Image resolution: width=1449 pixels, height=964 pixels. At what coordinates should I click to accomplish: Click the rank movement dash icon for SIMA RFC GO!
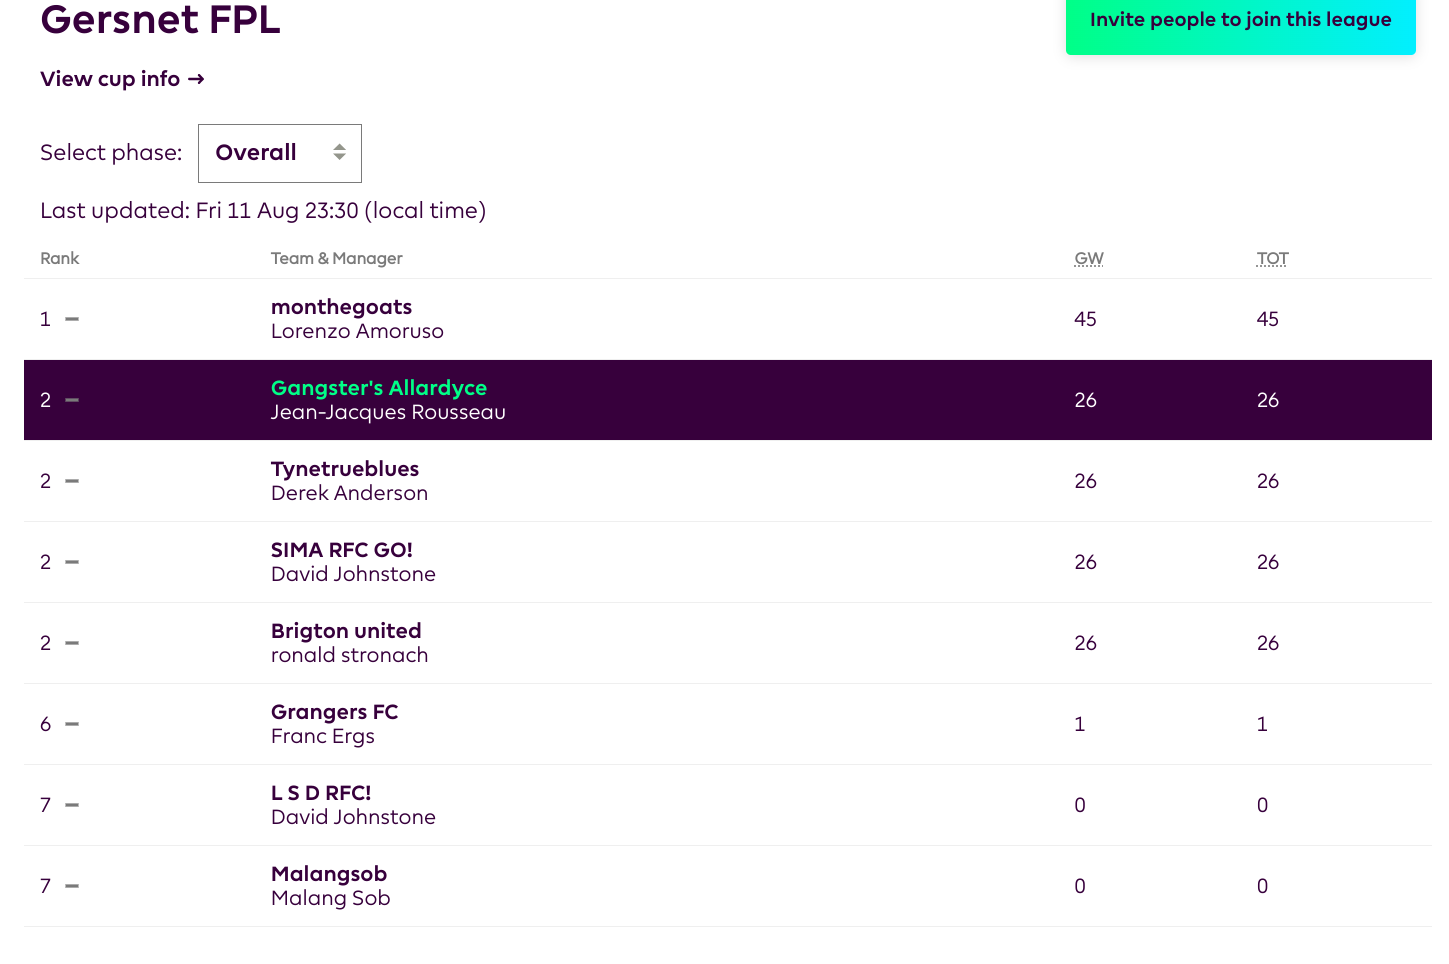tap(72, 562)
